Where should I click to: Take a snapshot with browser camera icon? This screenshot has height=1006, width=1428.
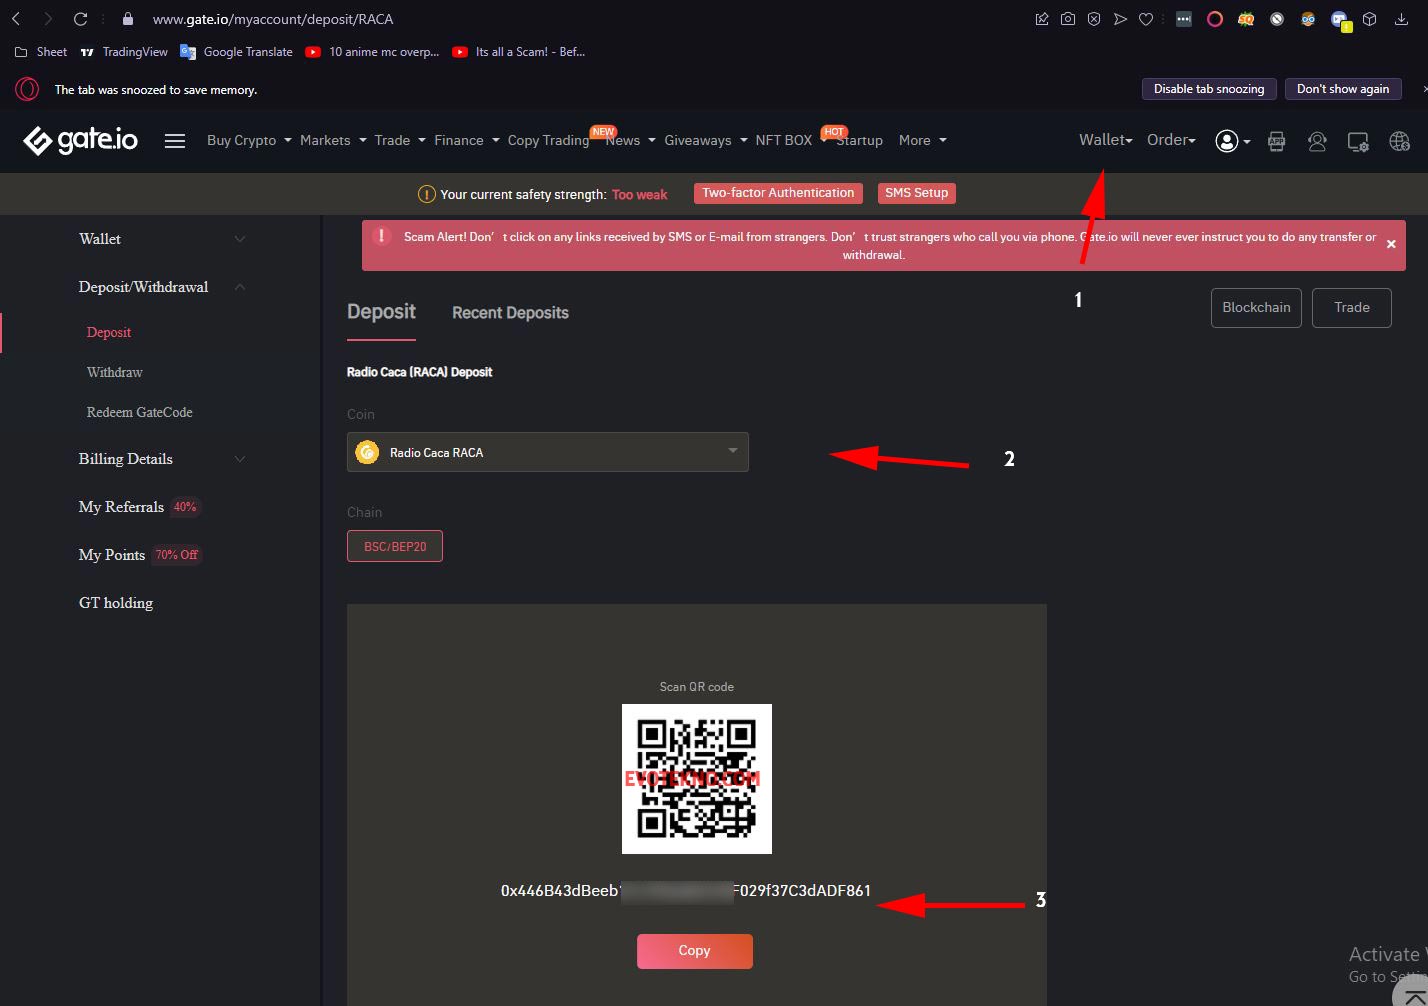point(1068,19)
